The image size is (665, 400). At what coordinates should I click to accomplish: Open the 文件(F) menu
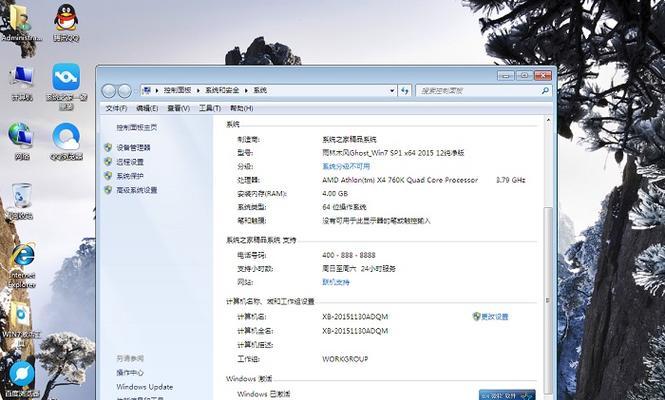[x=116, y=108]
